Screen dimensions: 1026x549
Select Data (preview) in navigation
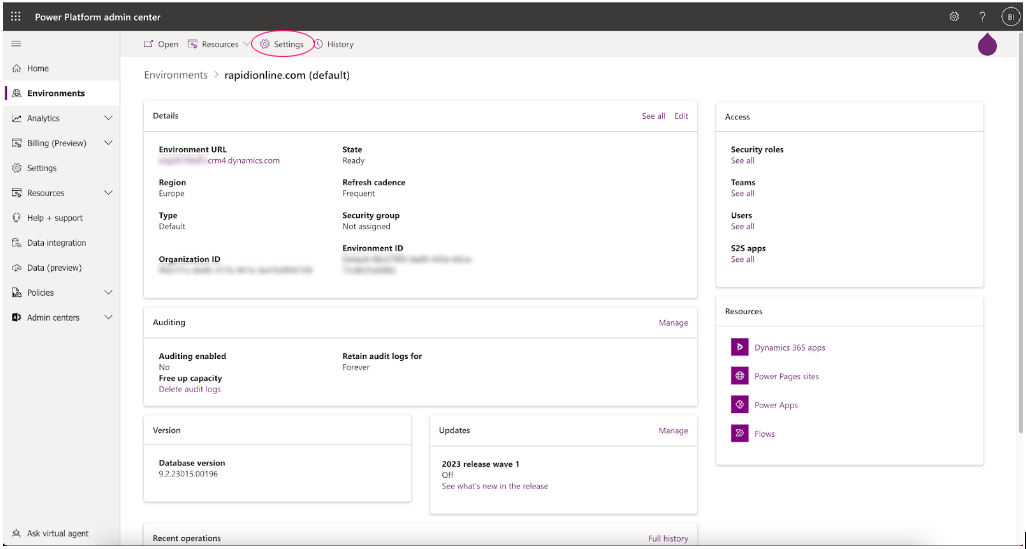tap(54, 268)
